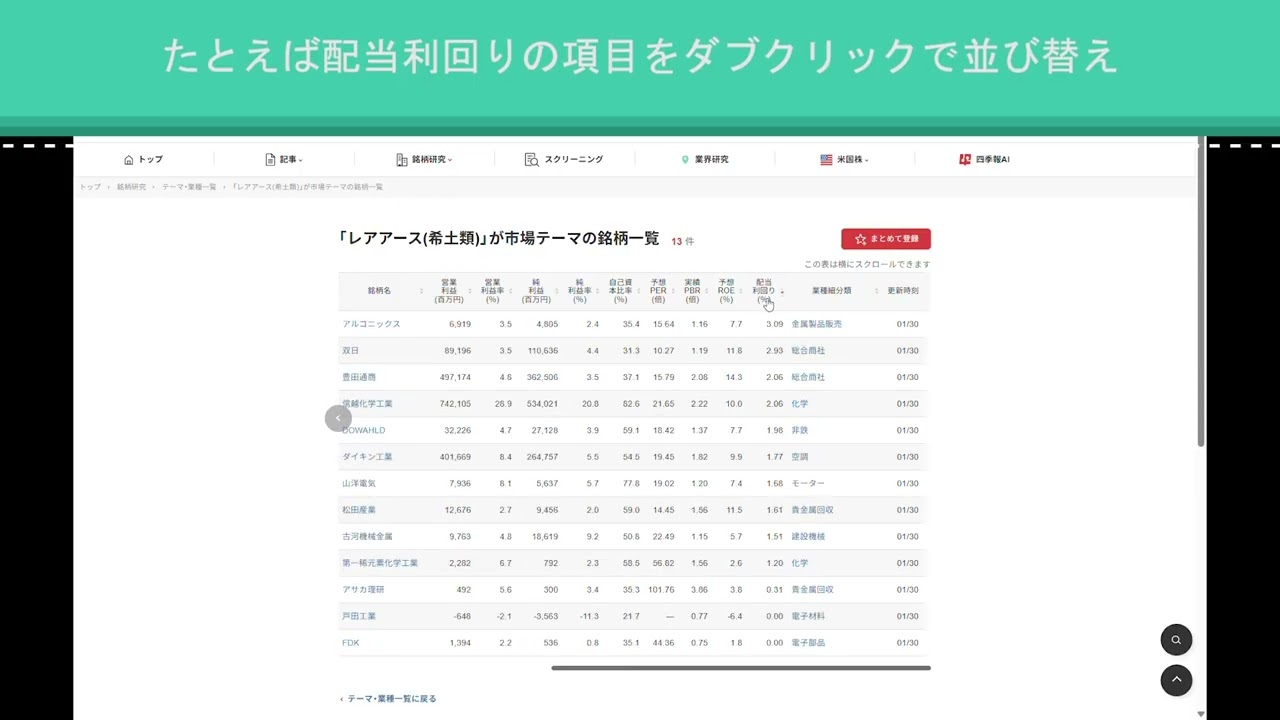Sort by 実績PBR column
Screen dimensions: 1280x720
click(x=692, y=291)
